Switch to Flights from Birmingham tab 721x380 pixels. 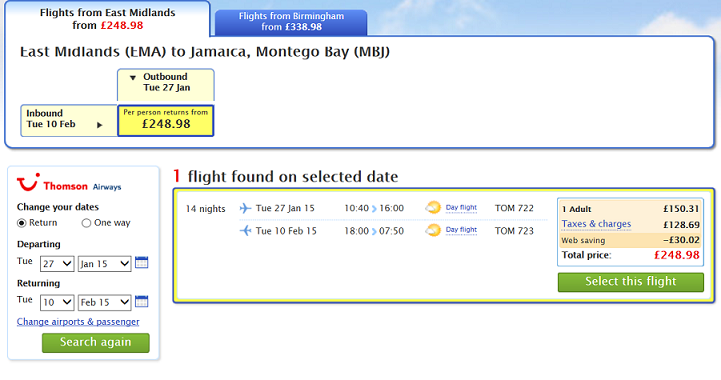(291, 22)
